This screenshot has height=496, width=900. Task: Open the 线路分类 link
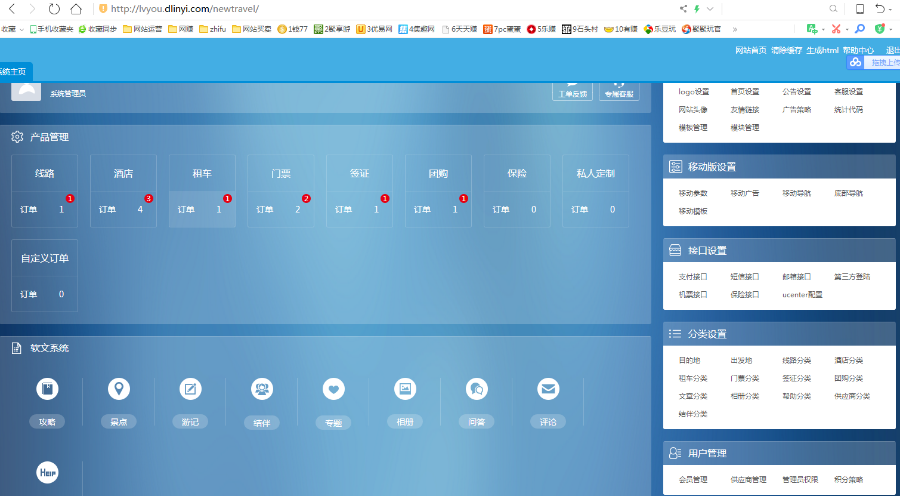796,361
